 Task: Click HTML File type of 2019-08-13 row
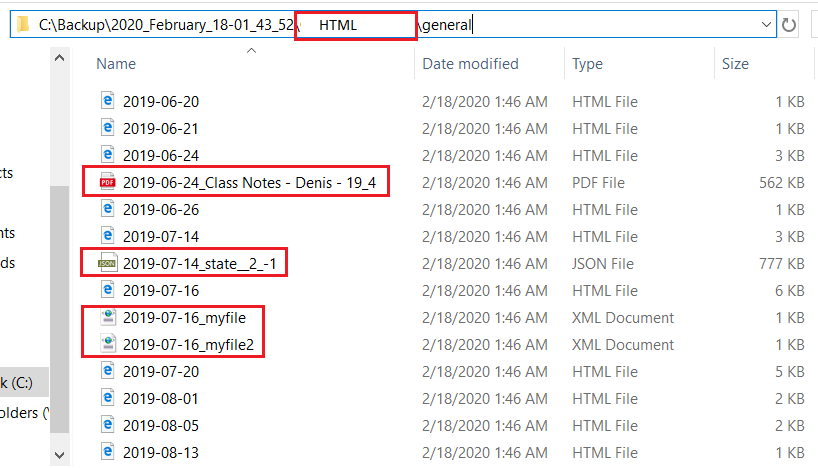coord(605,453)
